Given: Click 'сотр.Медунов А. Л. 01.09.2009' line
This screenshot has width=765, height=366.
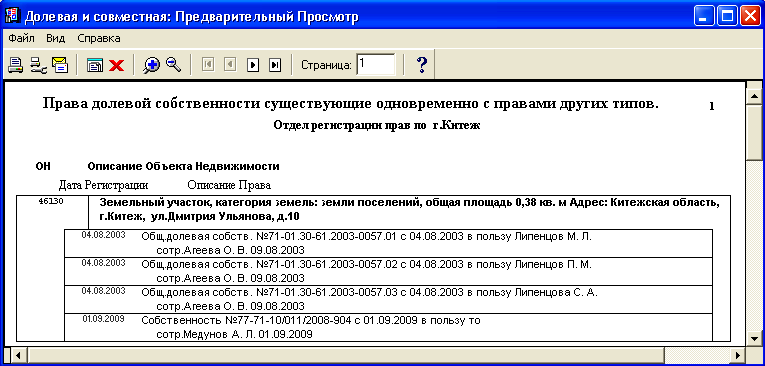Looking at the screenshot, I should [234, 335].
